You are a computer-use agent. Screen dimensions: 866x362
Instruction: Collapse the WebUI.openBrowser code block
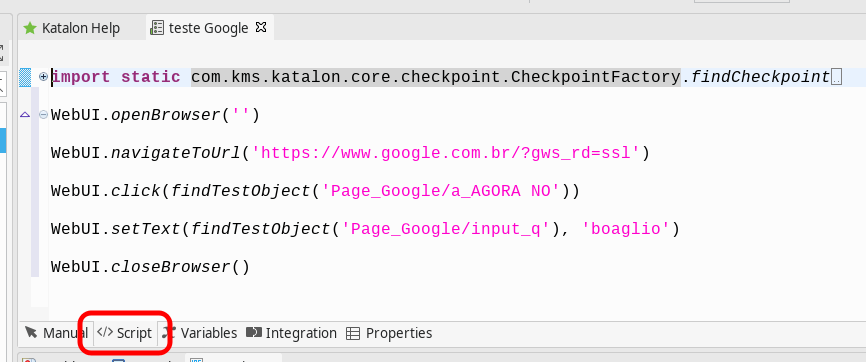coord(43,115)
